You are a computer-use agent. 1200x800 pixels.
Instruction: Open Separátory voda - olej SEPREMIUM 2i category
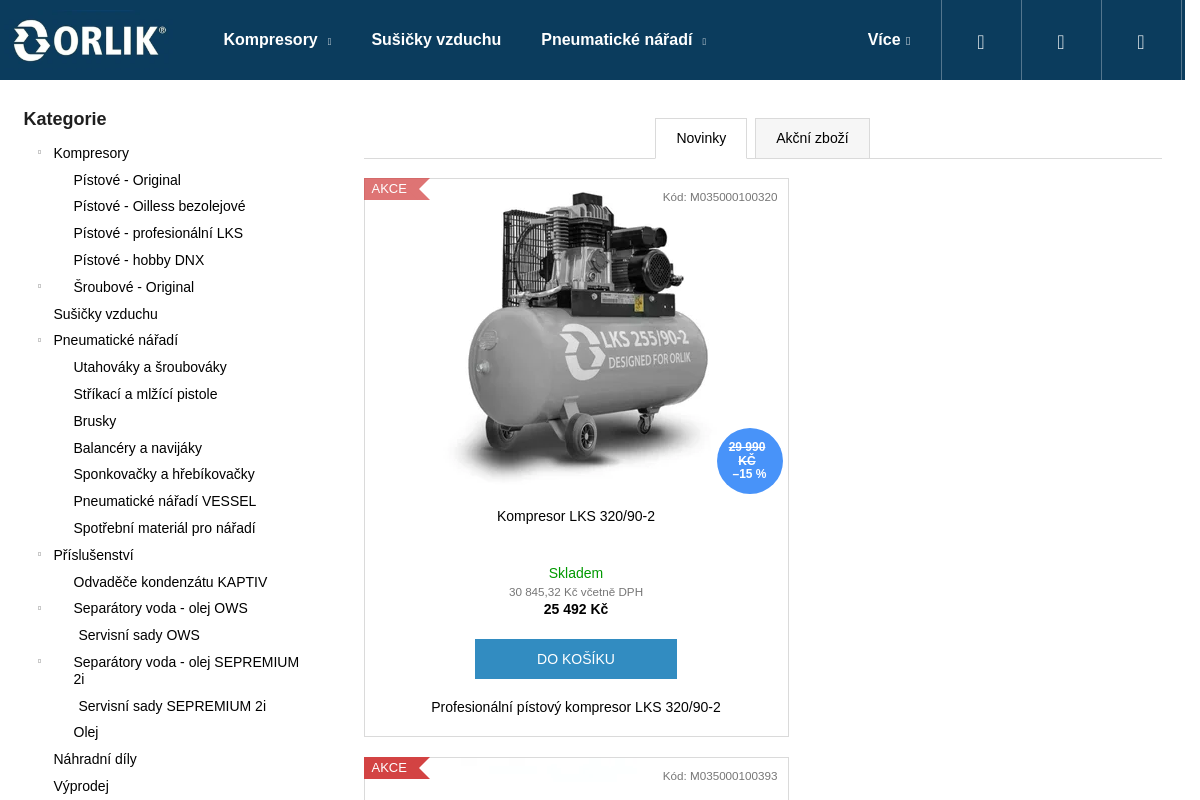(186, 670)
